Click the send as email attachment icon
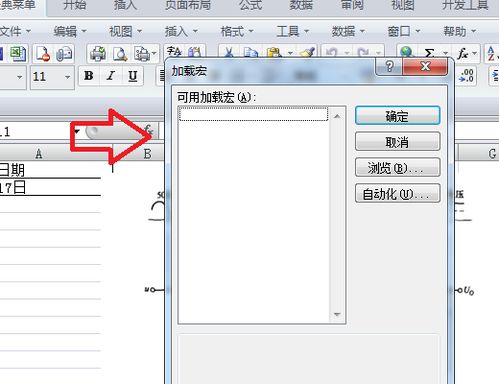This screenshot has width=499, height=384. pos(64,54)
